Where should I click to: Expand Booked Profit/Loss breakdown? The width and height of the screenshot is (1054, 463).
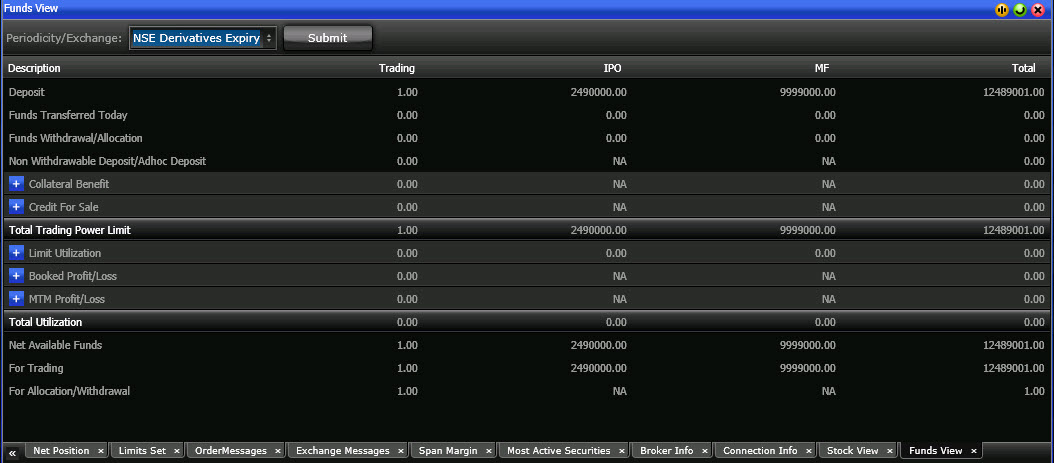point(16,276)
